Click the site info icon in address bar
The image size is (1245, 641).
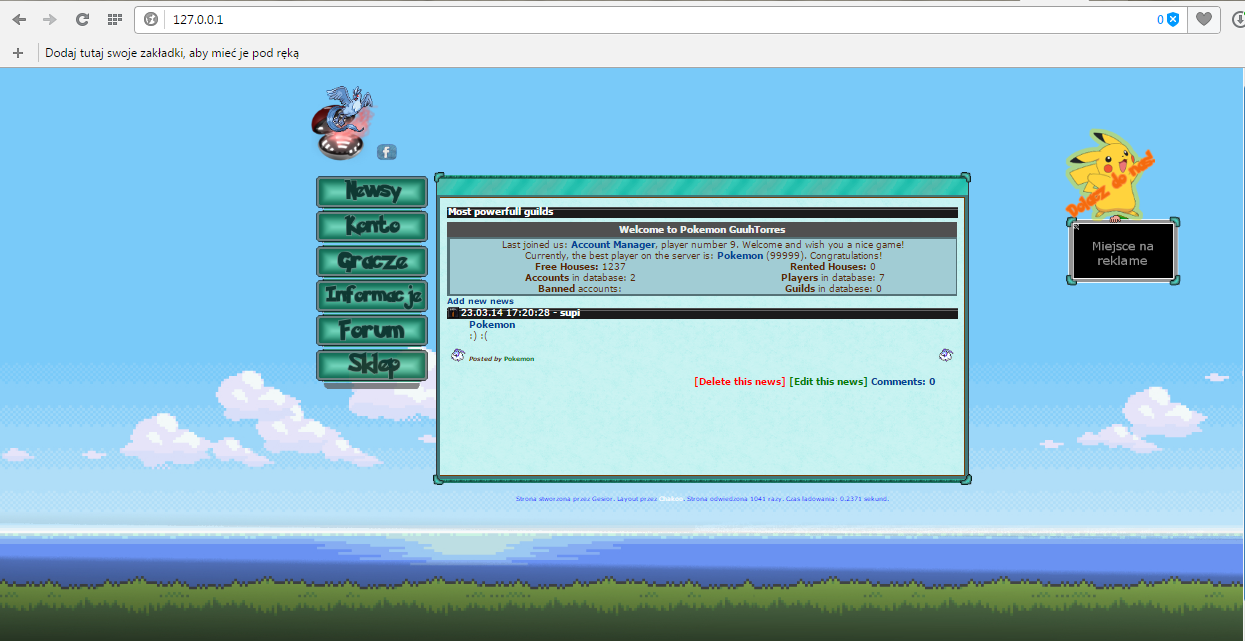(x=151, y=19)
